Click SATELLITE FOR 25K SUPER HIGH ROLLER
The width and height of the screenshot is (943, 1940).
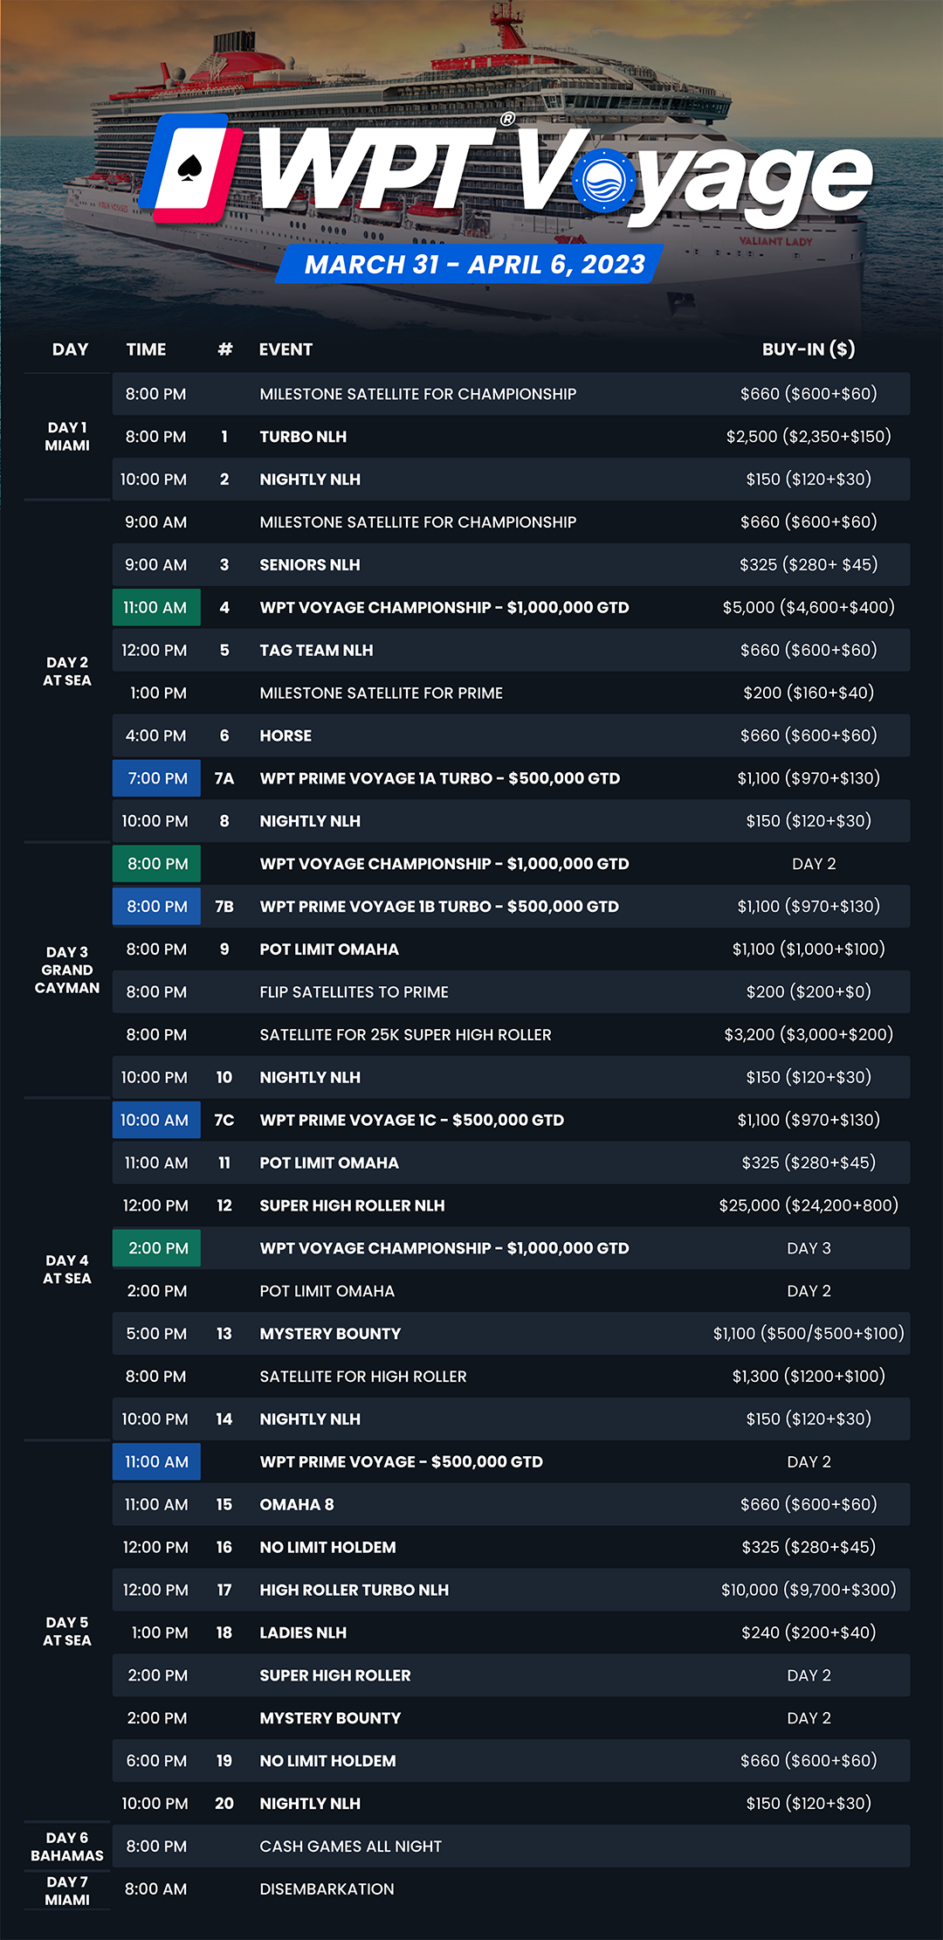(x=405, y=1035)
